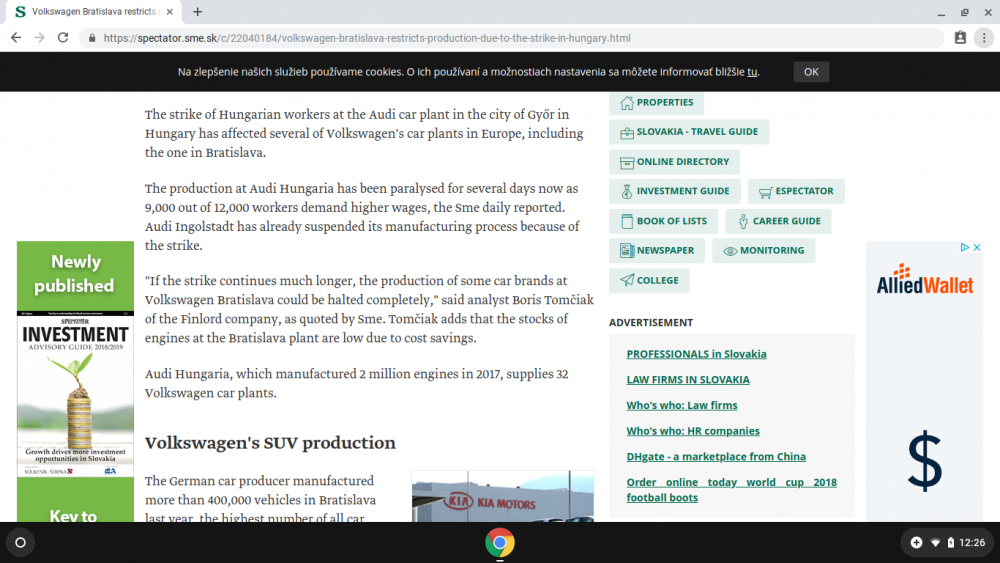Image resolution: width=1000 pixels, height=563 pixels.
Task: Open Slovakia - Travel Guide
Action: pos(689,132)
